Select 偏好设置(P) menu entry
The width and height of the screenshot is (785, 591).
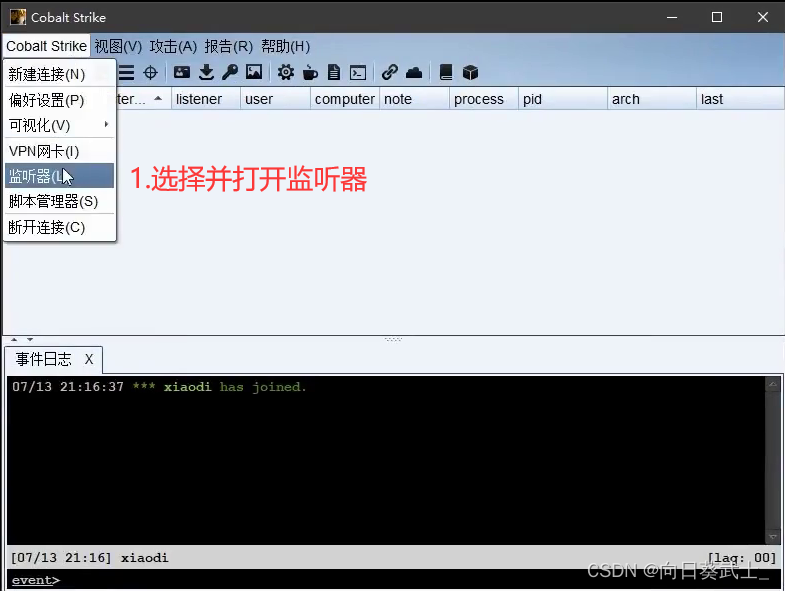(60, 100)
